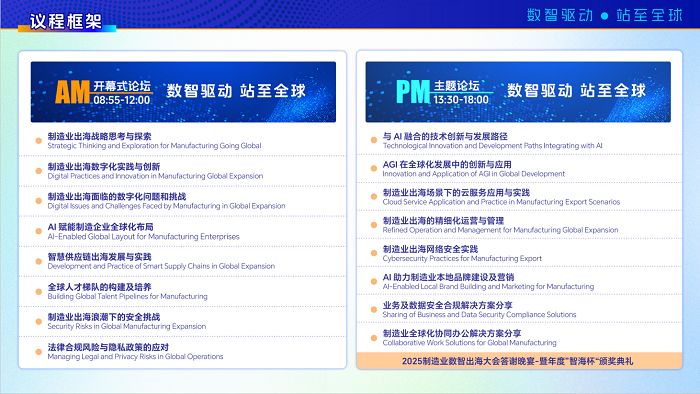Click 'Cybersecurity Practices for Manufacturing Export' subtitle
Viewport: 700px width, 394px height.
(x=462, y=258)
